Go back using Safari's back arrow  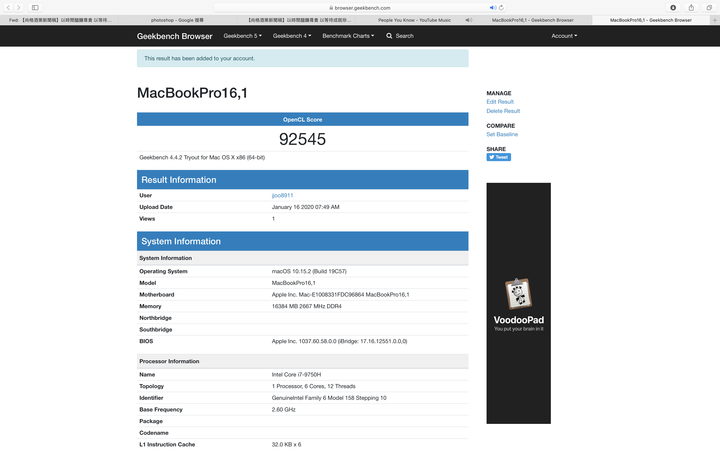coord(8,7)
